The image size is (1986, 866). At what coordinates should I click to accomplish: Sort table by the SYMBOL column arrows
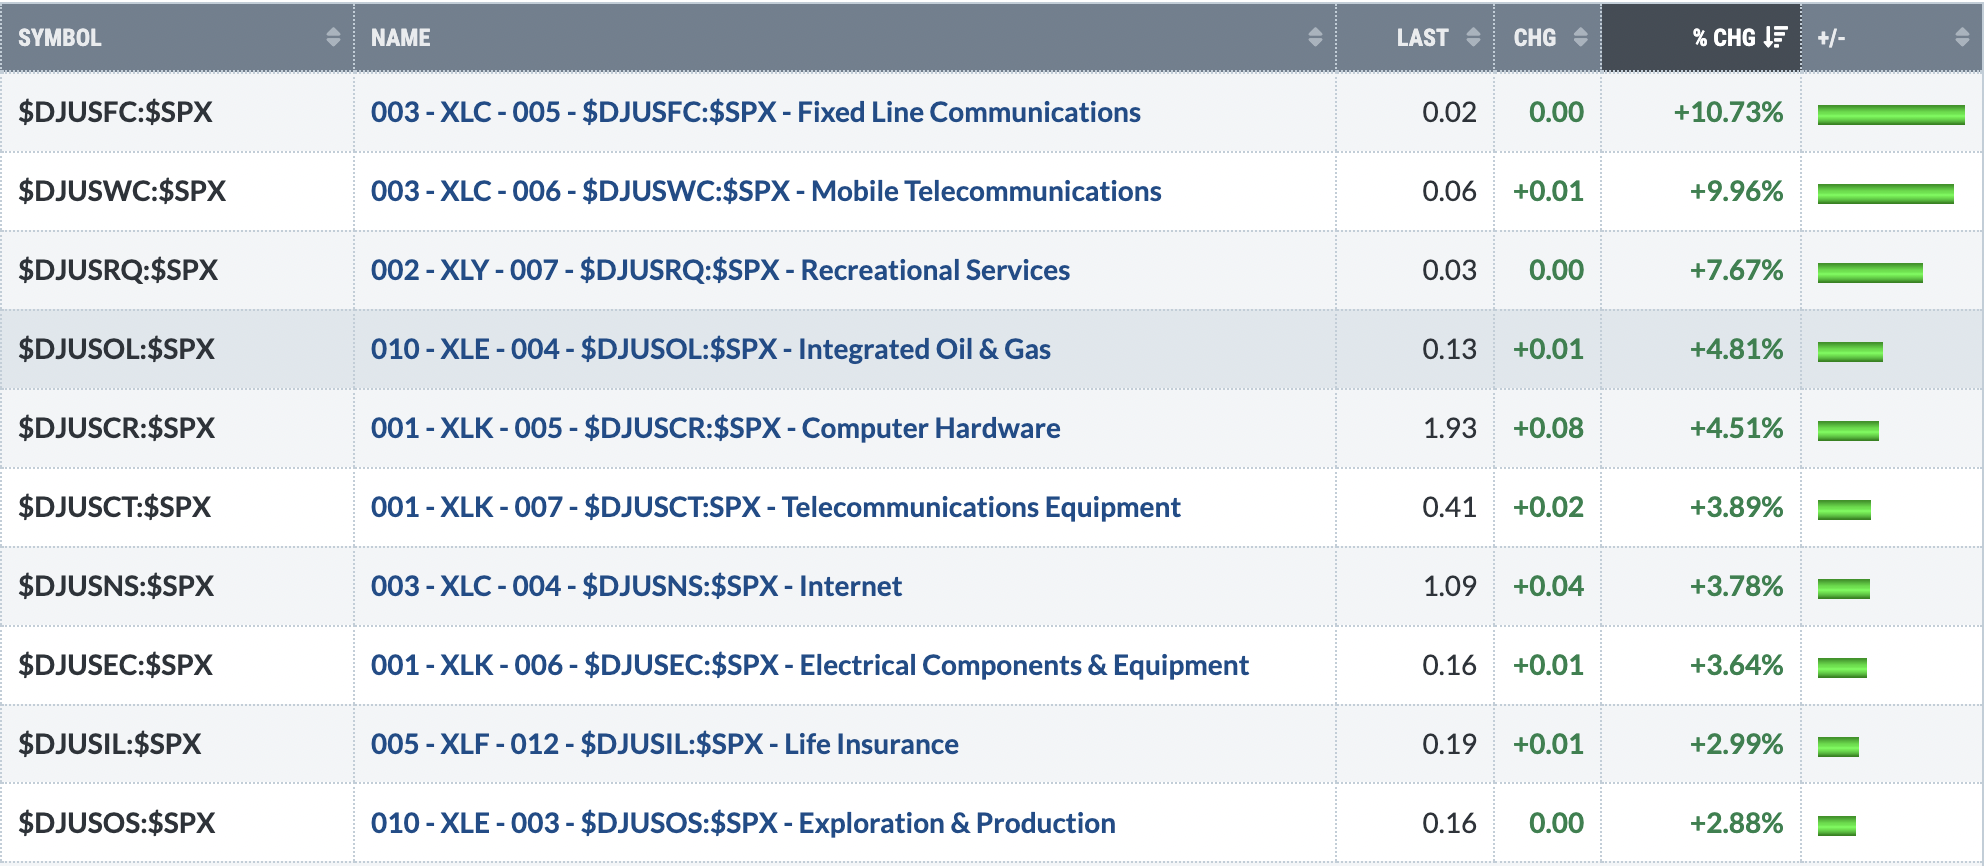[x=333, y=38]
